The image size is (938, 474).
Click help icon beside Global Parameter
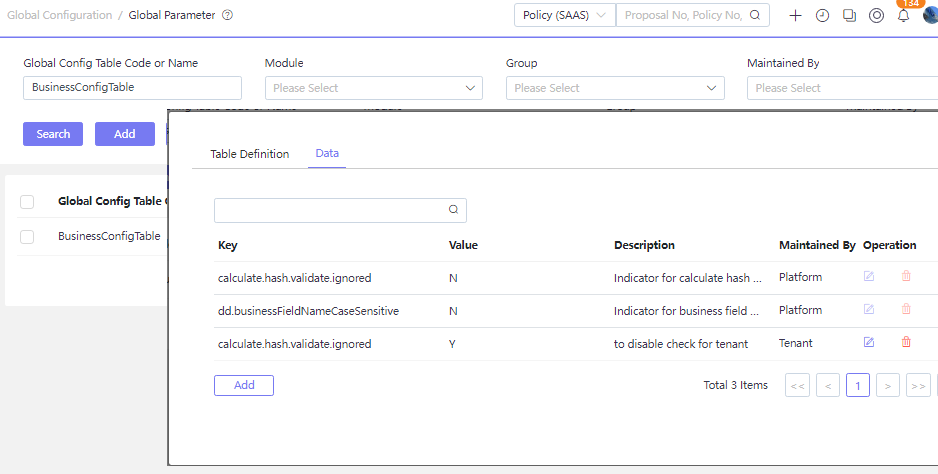coord(227,16)
